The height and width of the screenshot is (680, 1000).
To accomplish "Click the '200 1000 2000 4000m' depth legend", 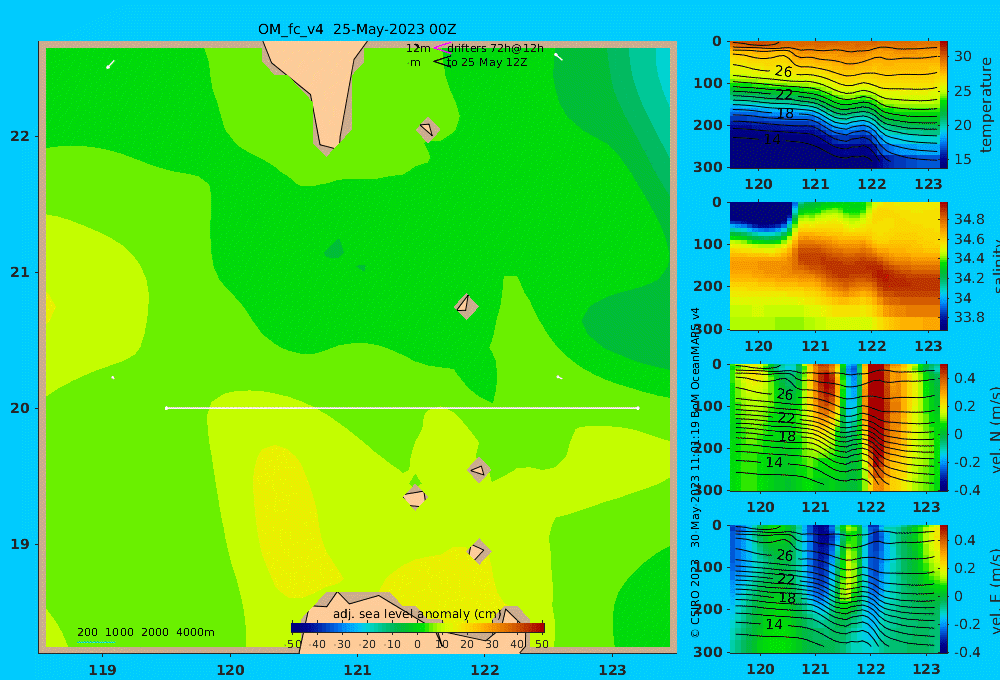I will [x=145, y=632].
